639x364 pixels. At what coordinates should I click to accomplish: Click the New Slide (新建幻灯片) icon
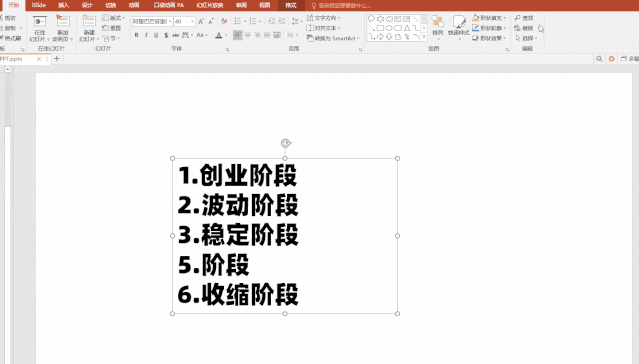click(89, 28)
